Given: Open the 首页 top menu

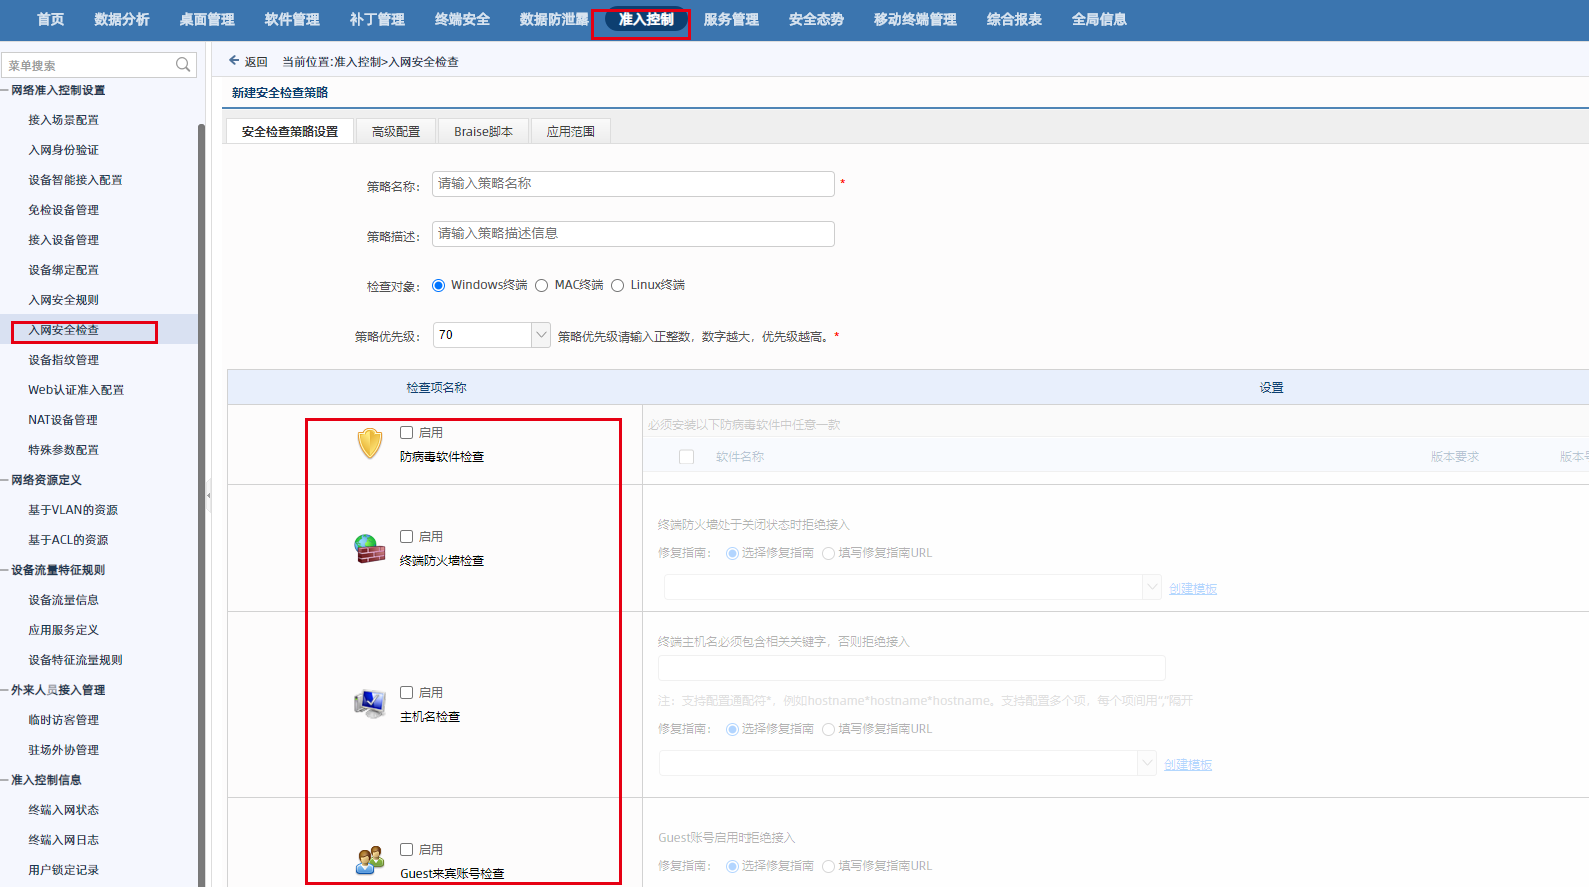Looking at the screenshot, I should 50,19.
